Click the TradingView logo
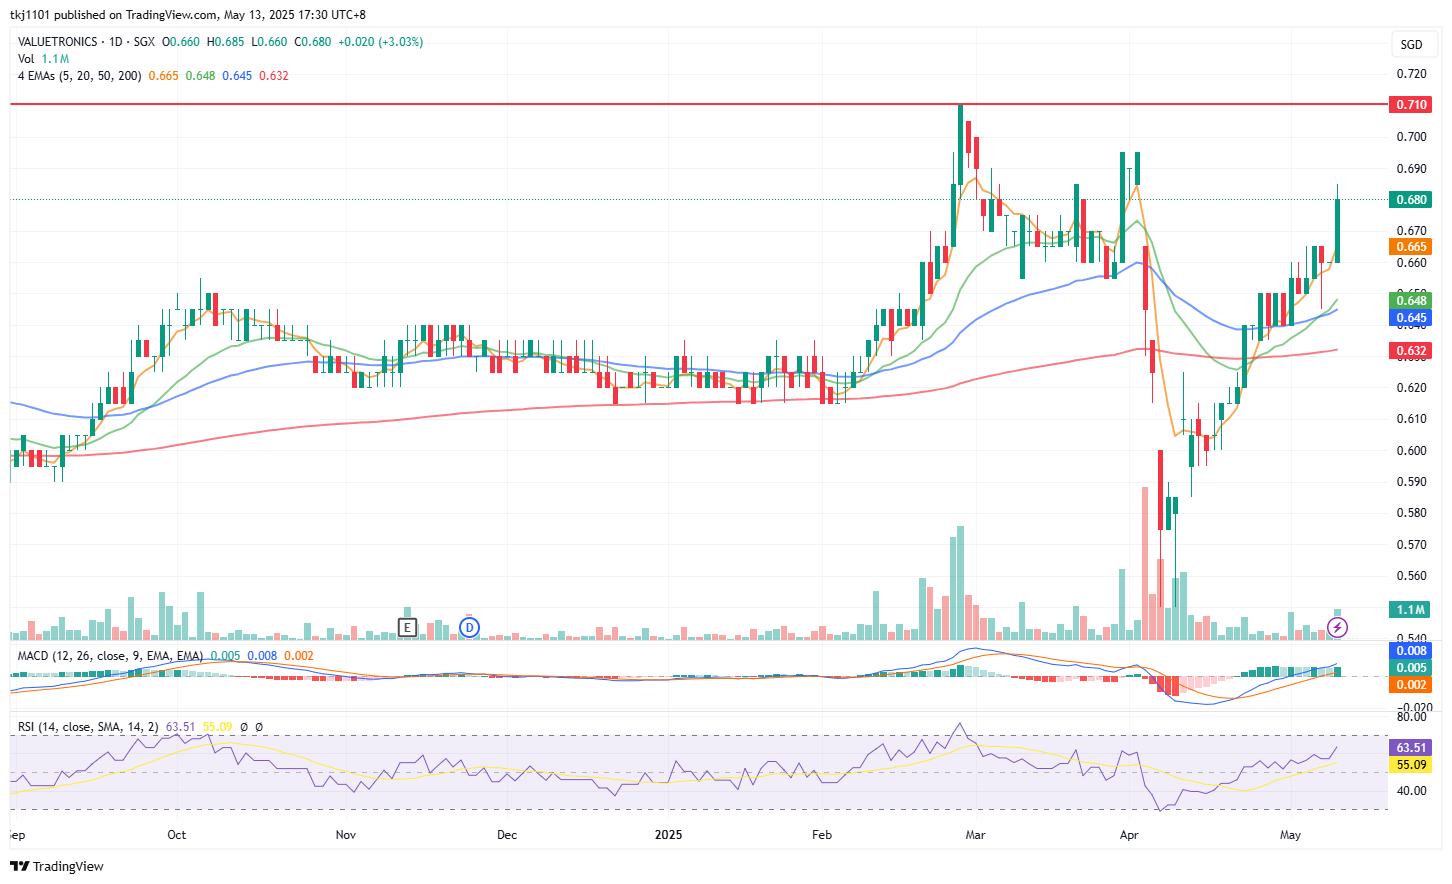Viewport: 1452px width, 884px height. pyautogui.click(x=57, y=866)
